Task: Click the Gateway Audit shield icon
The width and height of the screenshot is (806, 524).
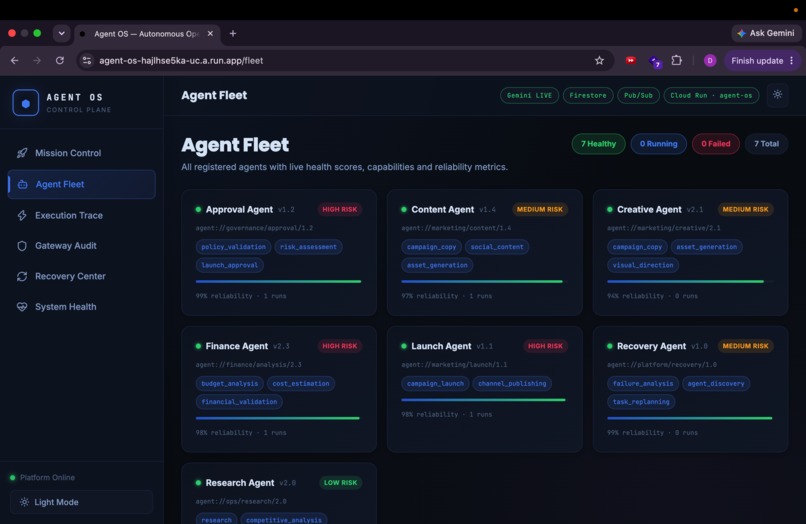Action: 22,246
